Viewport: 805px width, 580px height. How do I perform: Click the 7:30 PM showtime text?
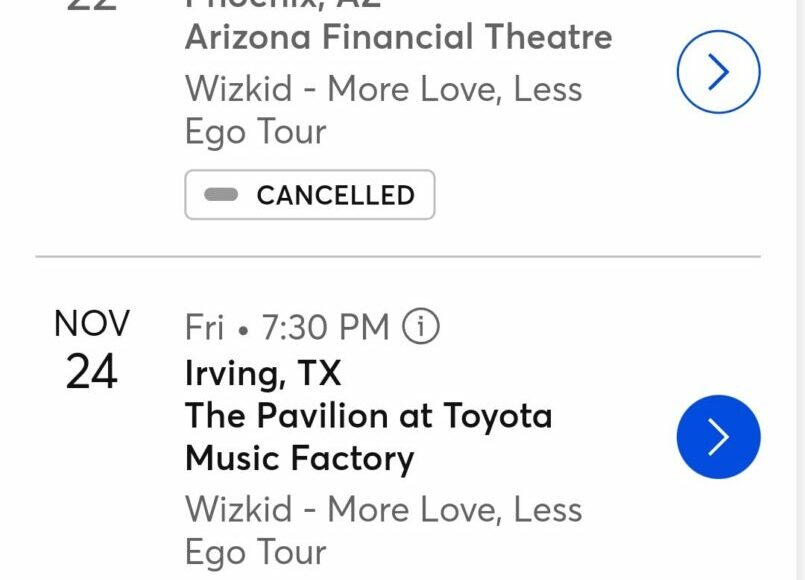[325, 327]
